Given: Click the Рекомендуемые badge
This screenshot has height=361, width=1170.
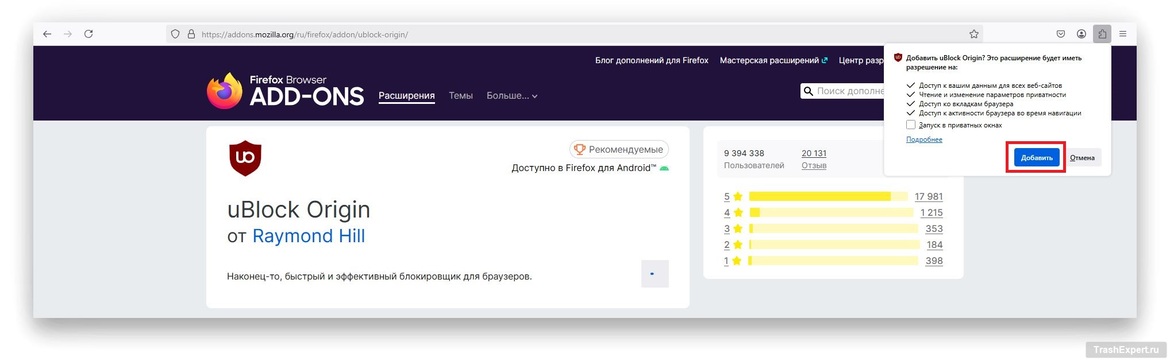Looking at the screenshot, I should point(619,149).
